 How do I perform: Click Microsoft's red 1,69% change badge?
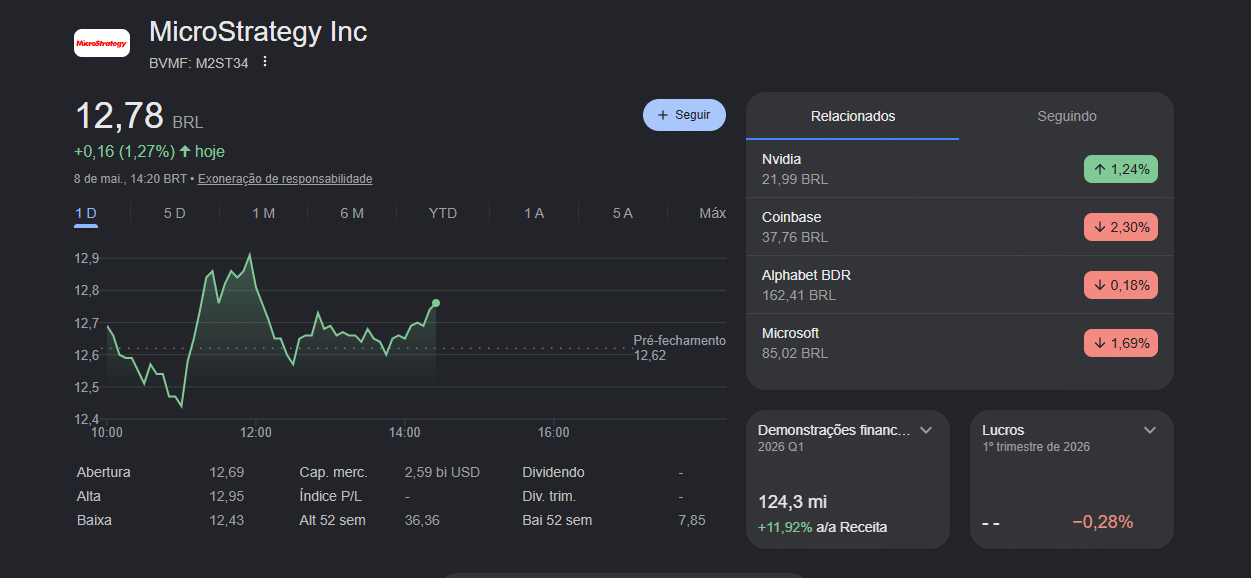coord(1121,343)
